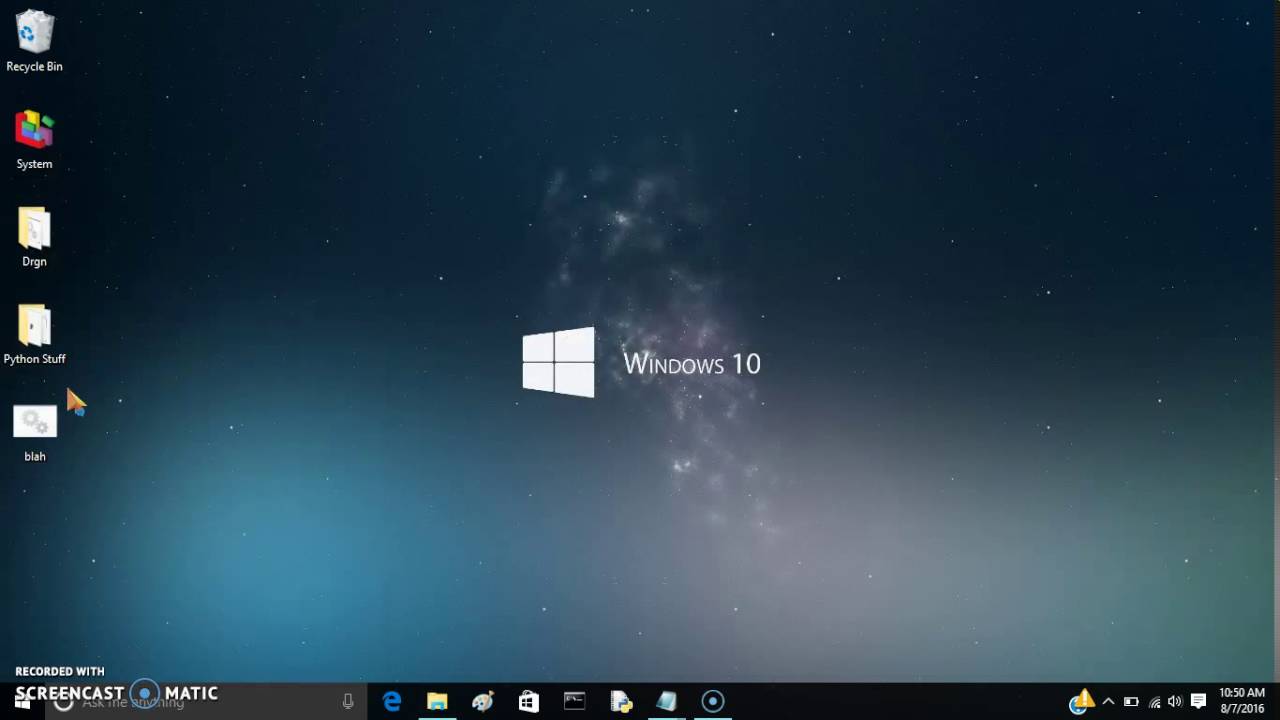Viewport: 1280px width, 720px height.
Task: Open the Action Center notifications
Action: click(x=1199, y=702)
